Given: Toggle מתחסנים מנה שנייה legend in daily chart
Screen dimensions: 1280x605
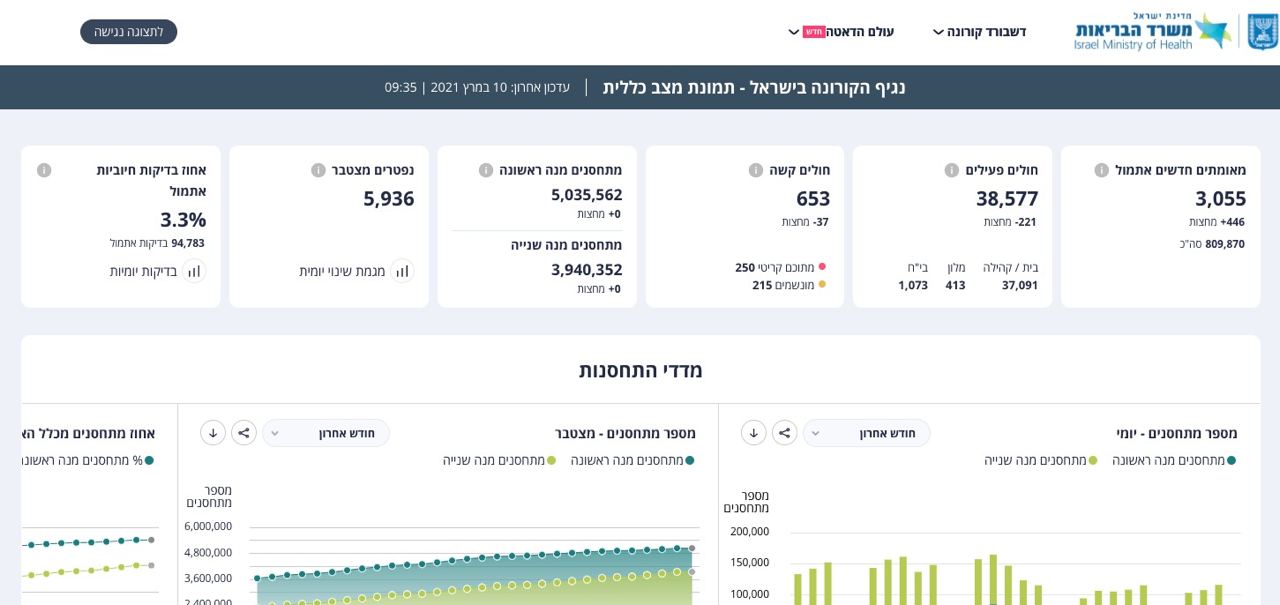Looking at the screenshot, I should tap(1041, 460).
